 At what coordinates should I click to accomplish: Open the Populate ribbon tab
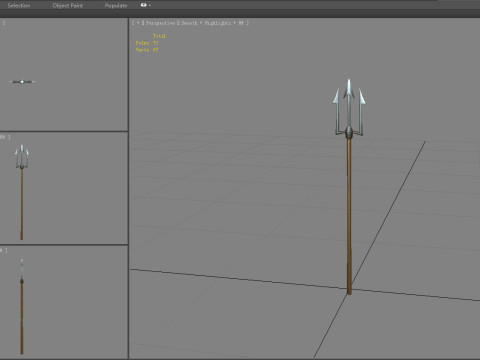pos(116,5)
